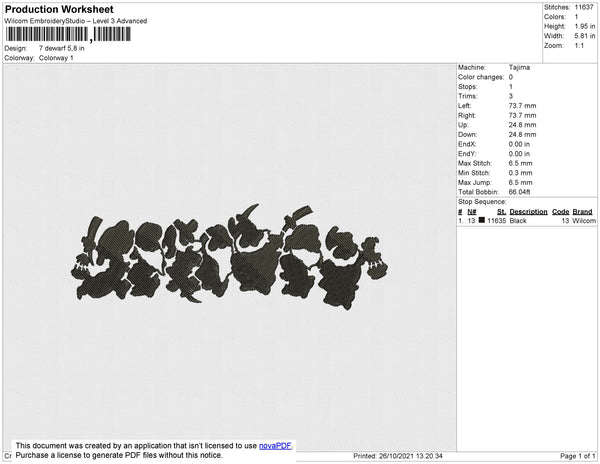Select the stitch count 11635 in stop row
The width and height of the screenshot is (600, 464).
click(496, 221)
